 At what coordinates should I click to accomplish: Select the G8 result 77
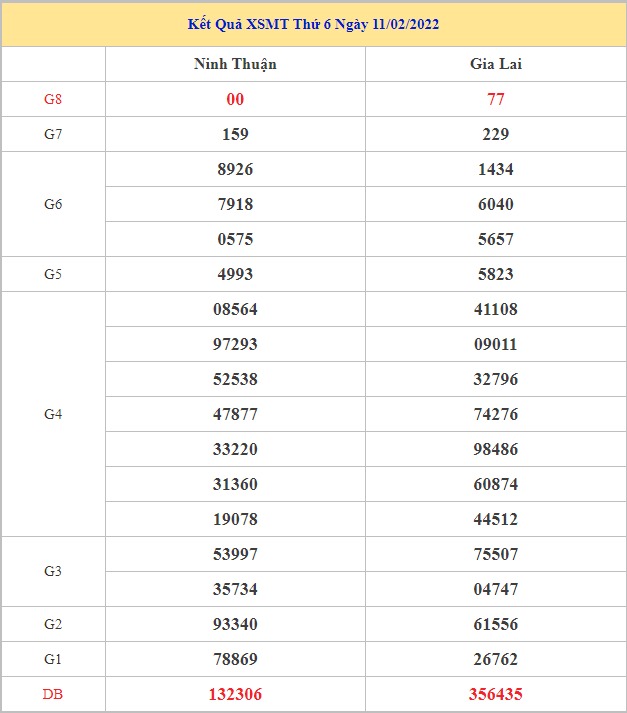(x=496, y=99)
